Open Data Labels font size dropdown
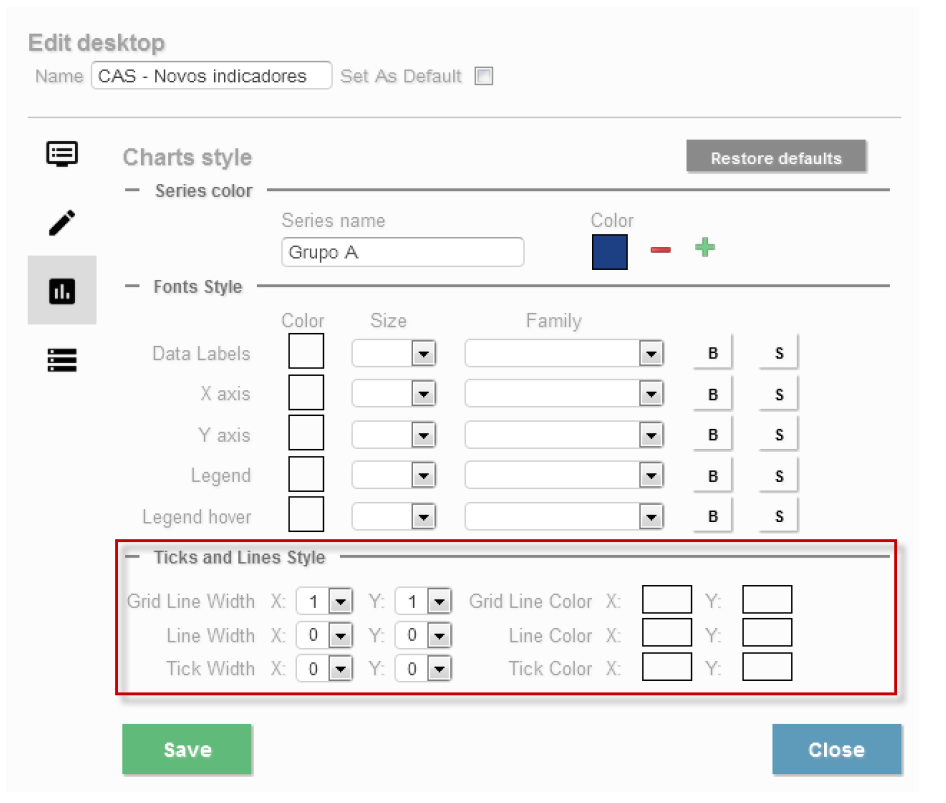 click(x=423, y=354)
